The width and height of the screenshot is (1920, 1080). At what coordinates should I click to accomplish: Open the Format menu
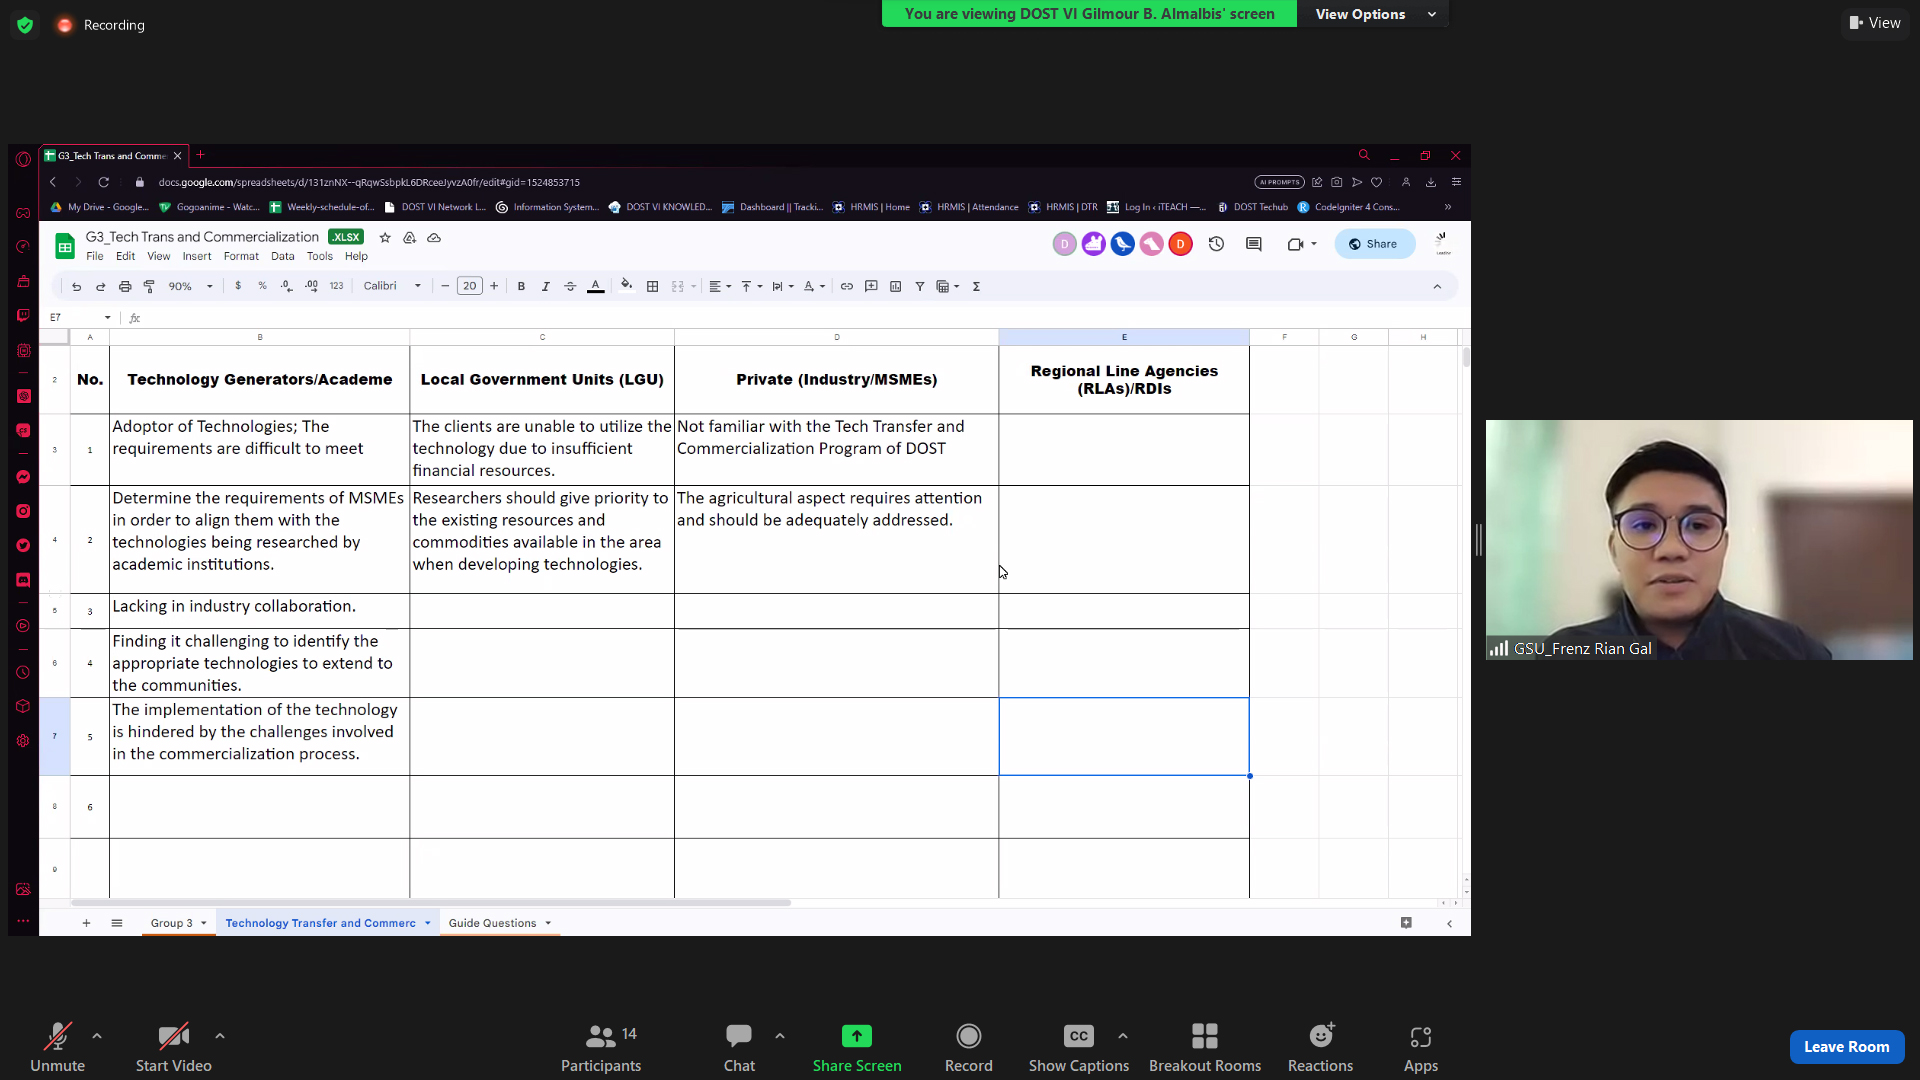click(241, 256)
